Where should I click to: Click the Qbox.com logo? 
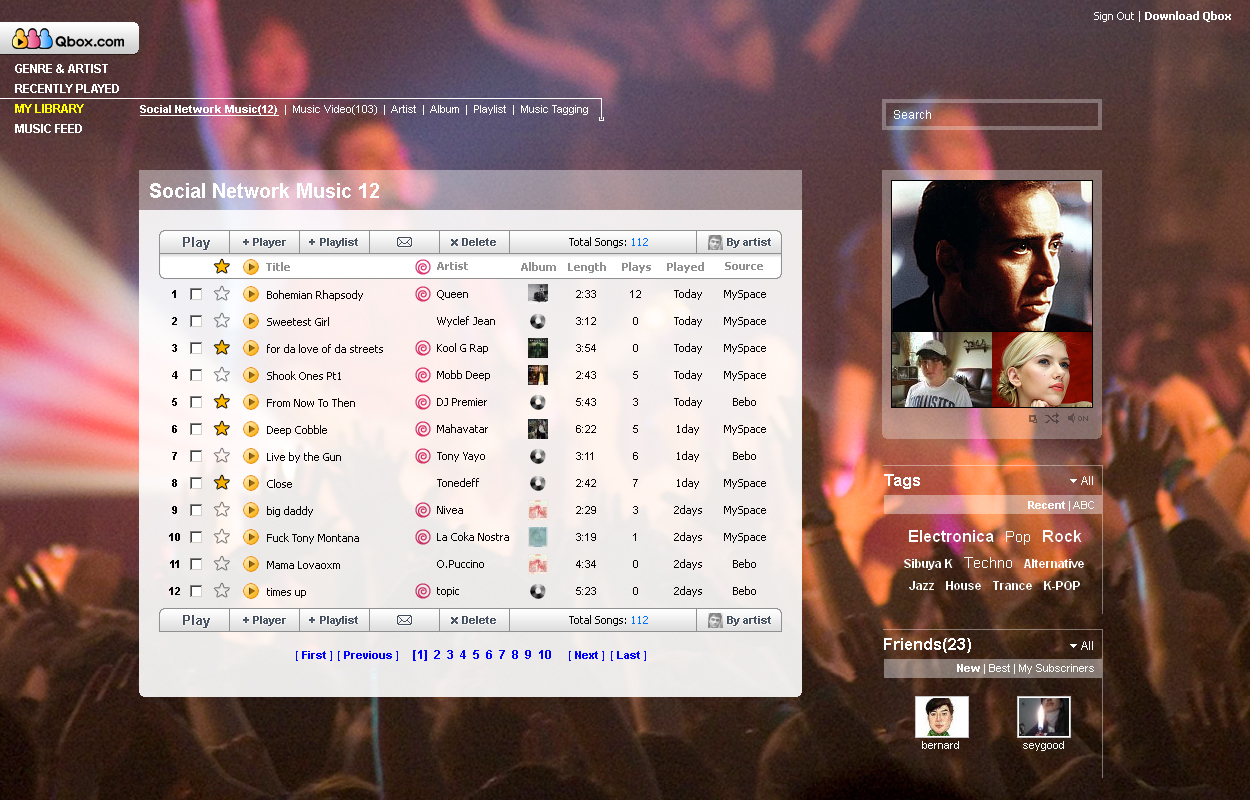[69, 39]
